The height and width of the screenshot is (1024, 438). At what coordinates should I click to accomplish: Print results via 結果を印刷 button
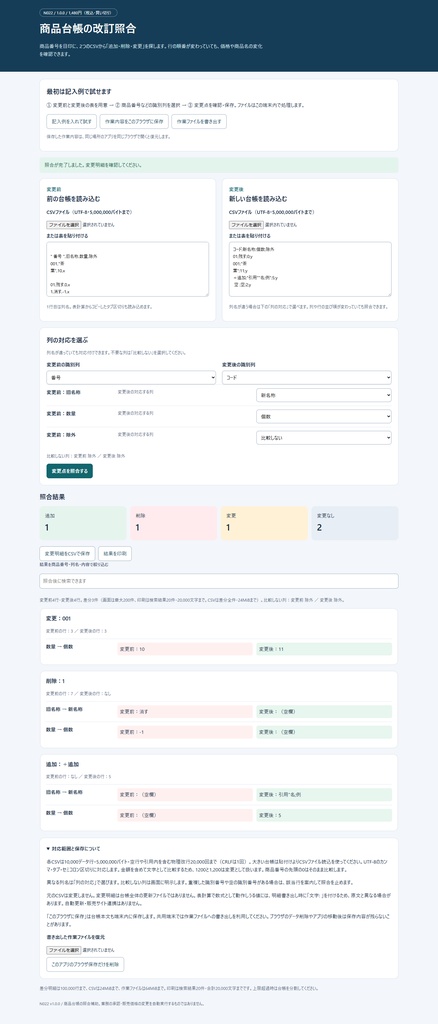click(115, 553)
